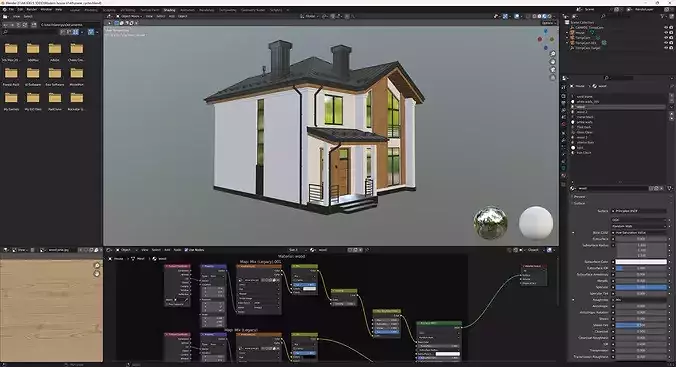Open the World properties tab icon
The width and height of the screenshot is (676, 367).
pyautogui.click(x=563, y=125)
